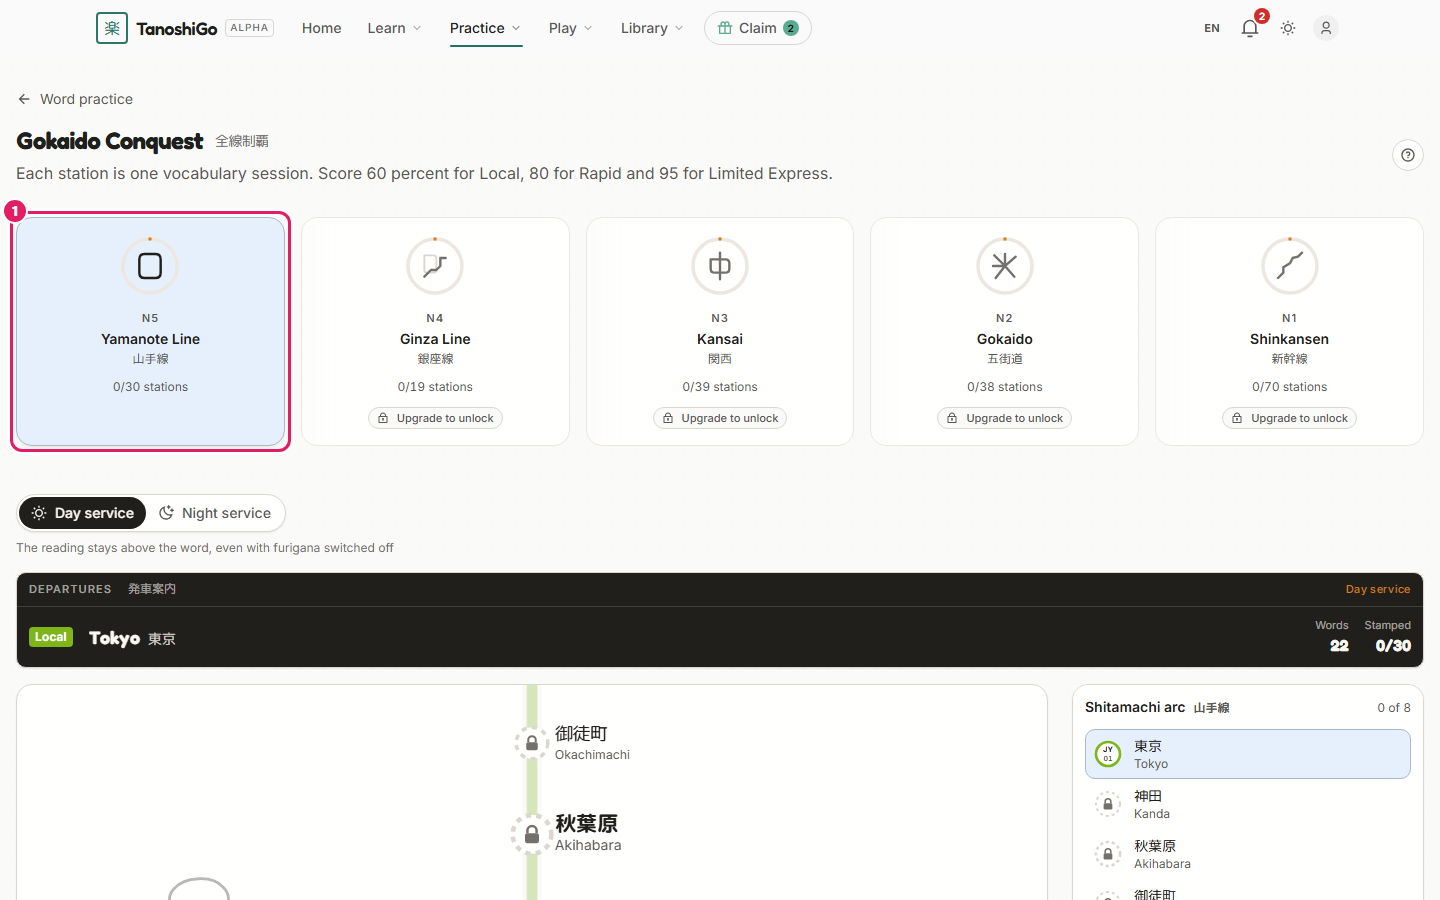Switch to Day service
This screenshot has height=900, width=1440.
tap(83, 513)
